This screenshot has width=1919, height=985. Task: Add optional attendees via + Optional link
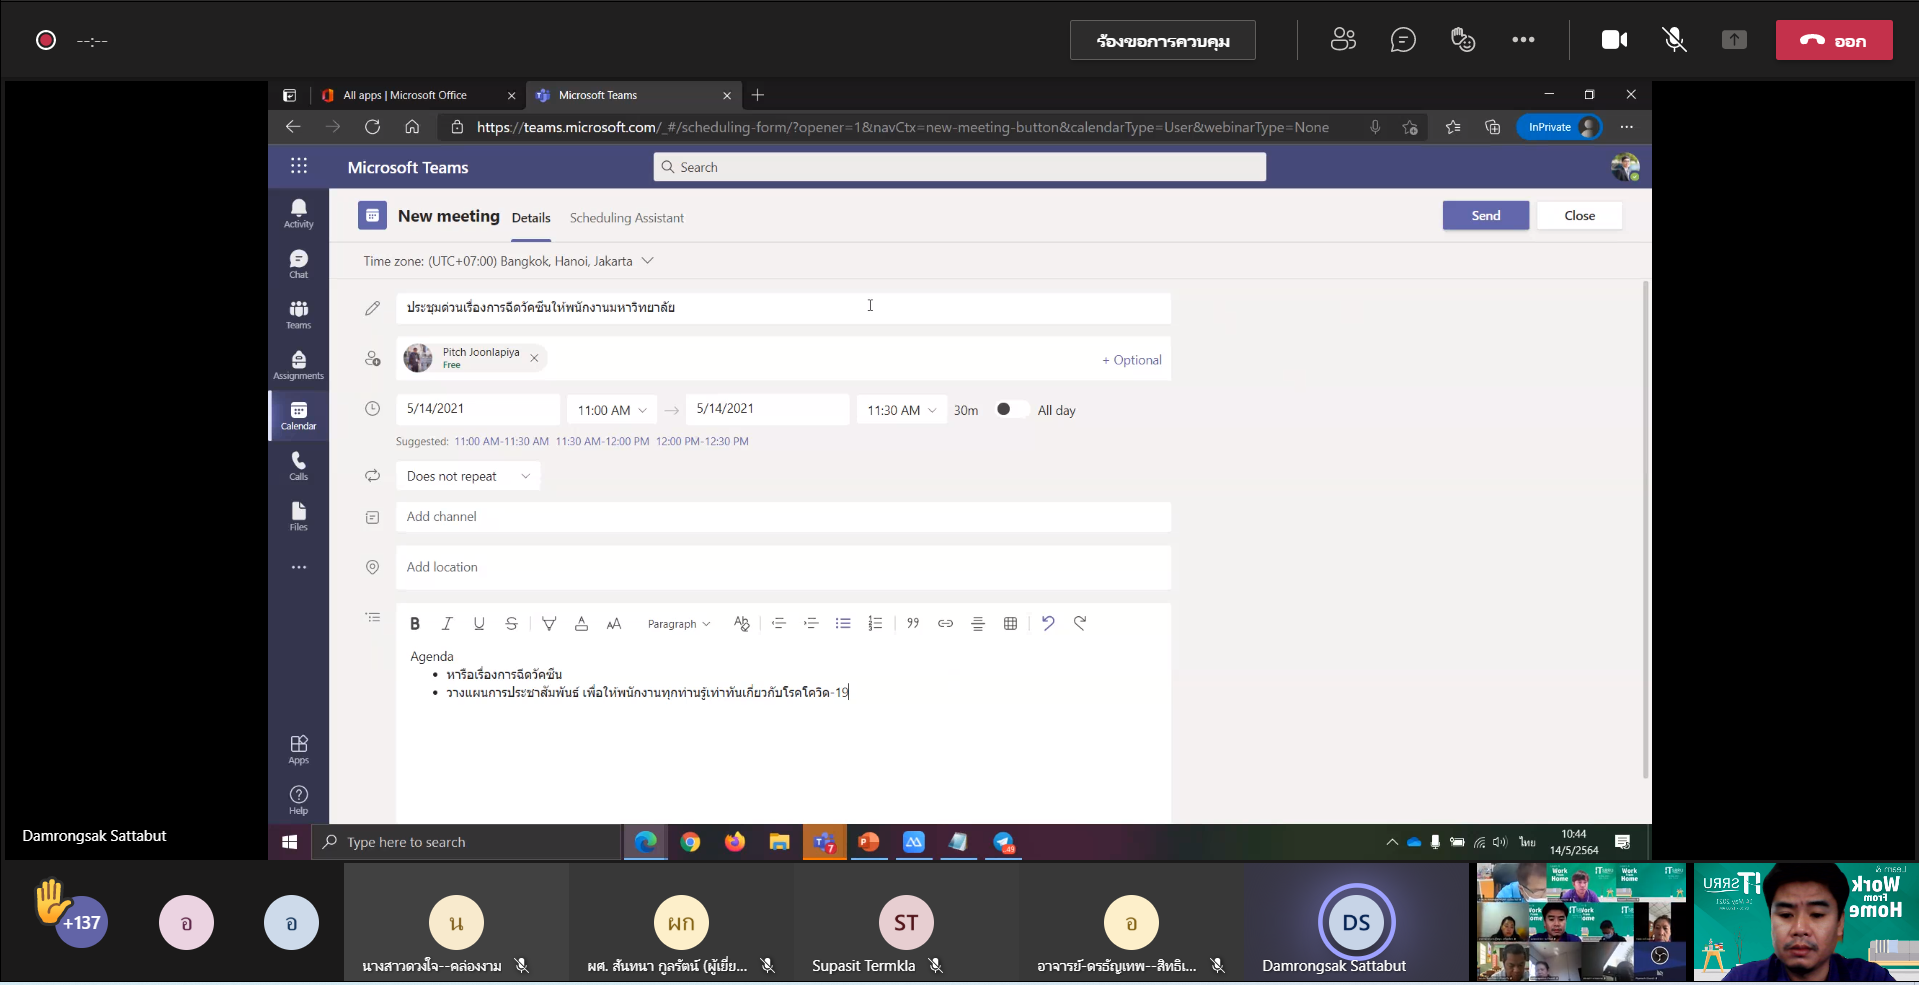pyautogui.click(x=1131, y=360)
